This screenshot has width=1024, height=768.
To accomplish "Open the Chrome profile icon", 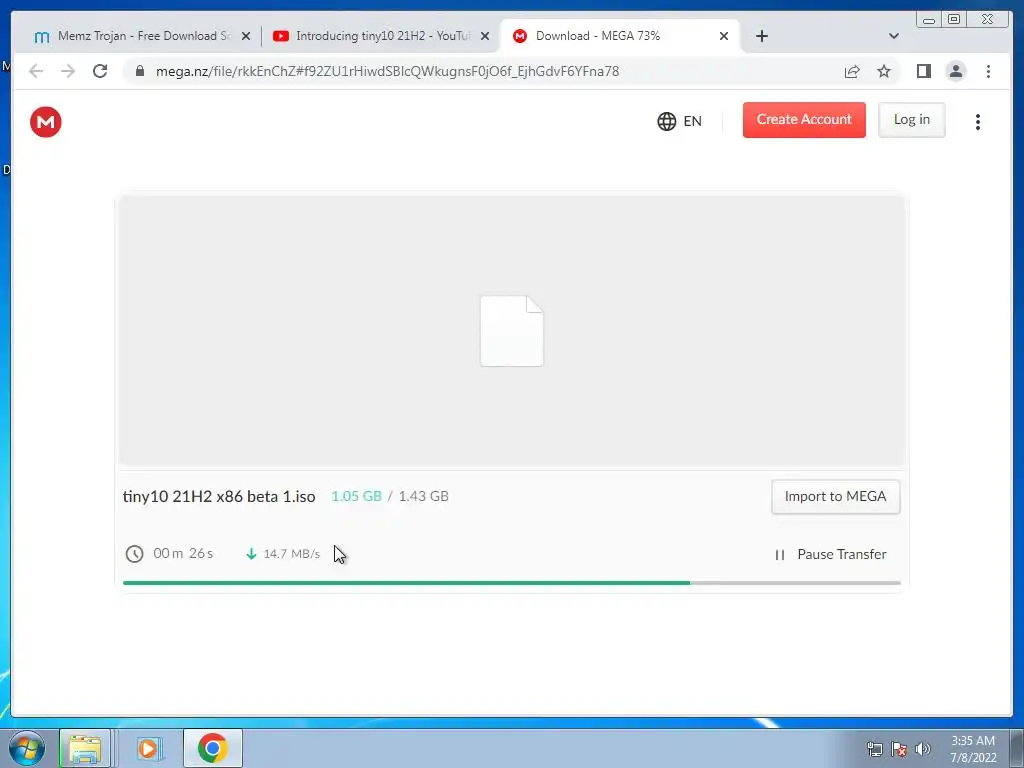I will tap(955, 71).
